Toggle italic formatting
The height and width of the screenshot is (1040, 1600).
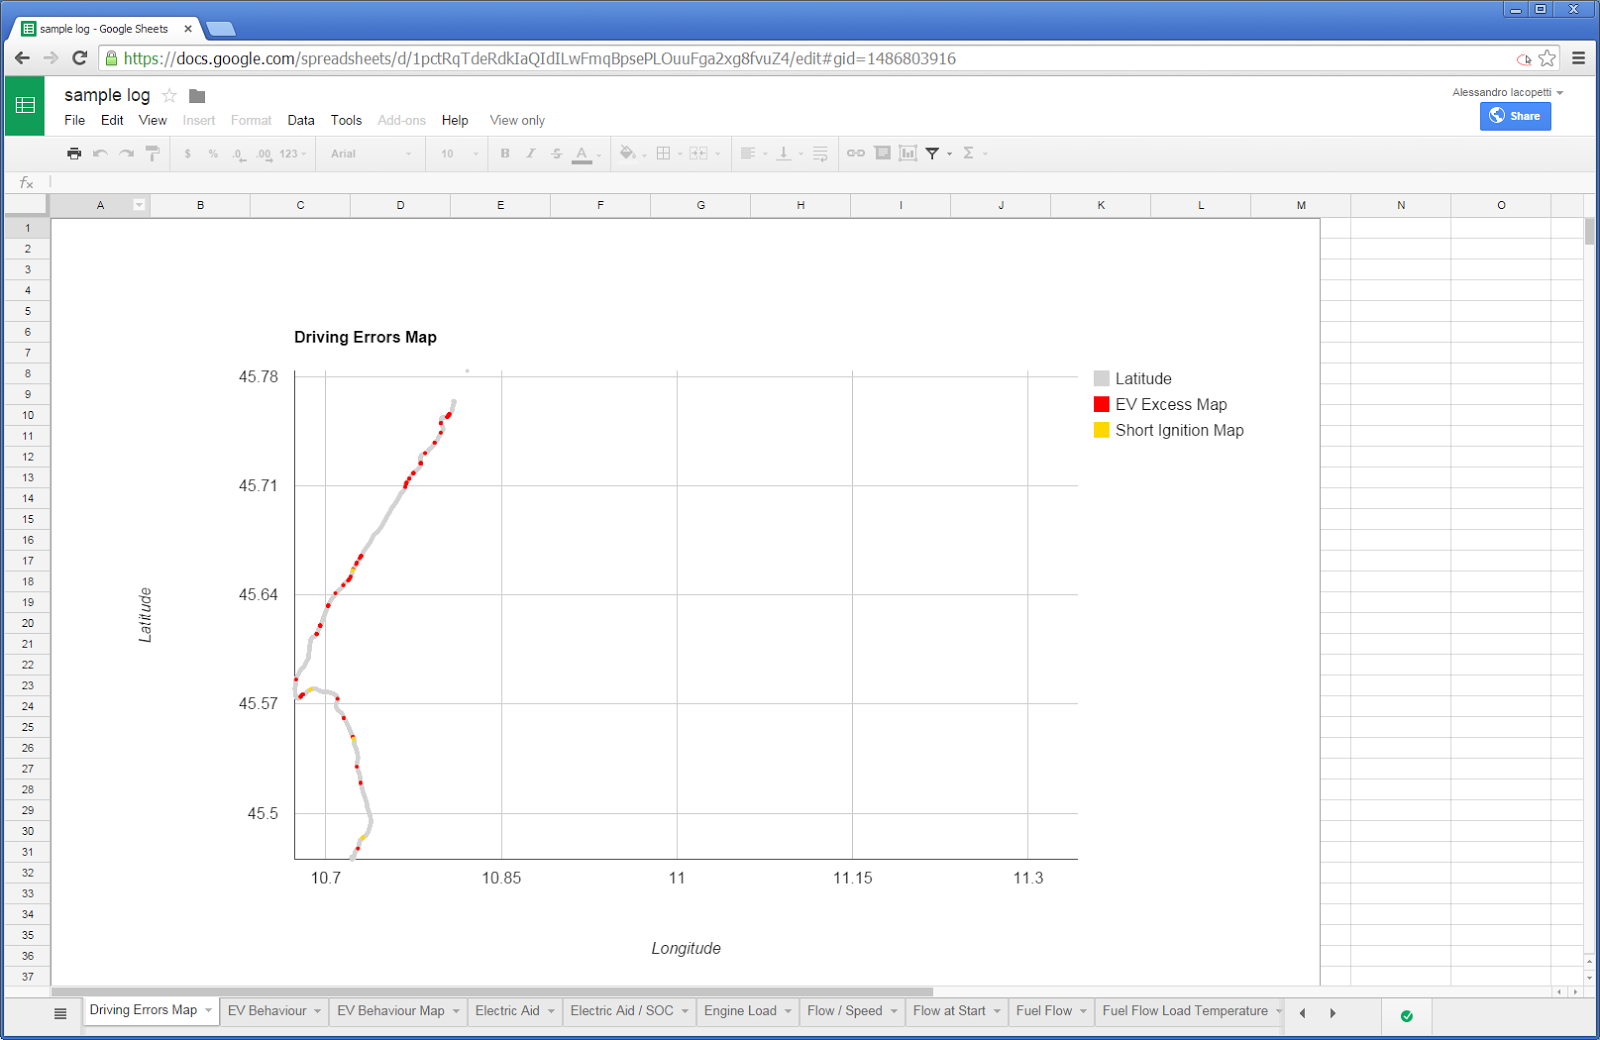pos(530,153)
